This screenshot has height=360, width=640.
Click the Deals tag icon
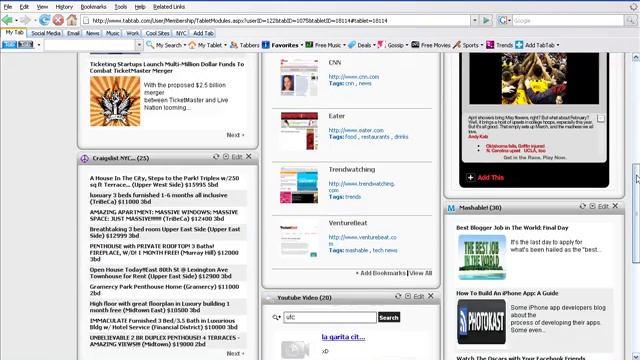pos(351,45)
